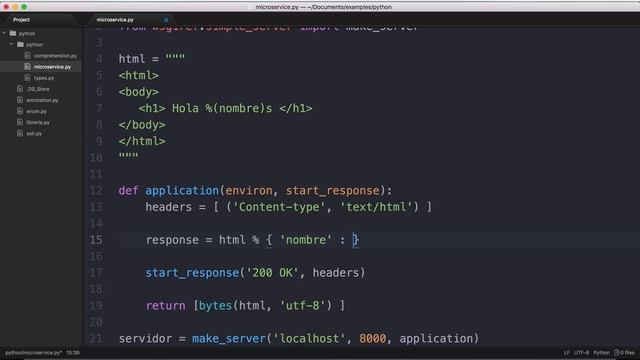This screenshot has width=640, height=360.
Task: Click the green fullscreen window button
Action: (24, 7)
